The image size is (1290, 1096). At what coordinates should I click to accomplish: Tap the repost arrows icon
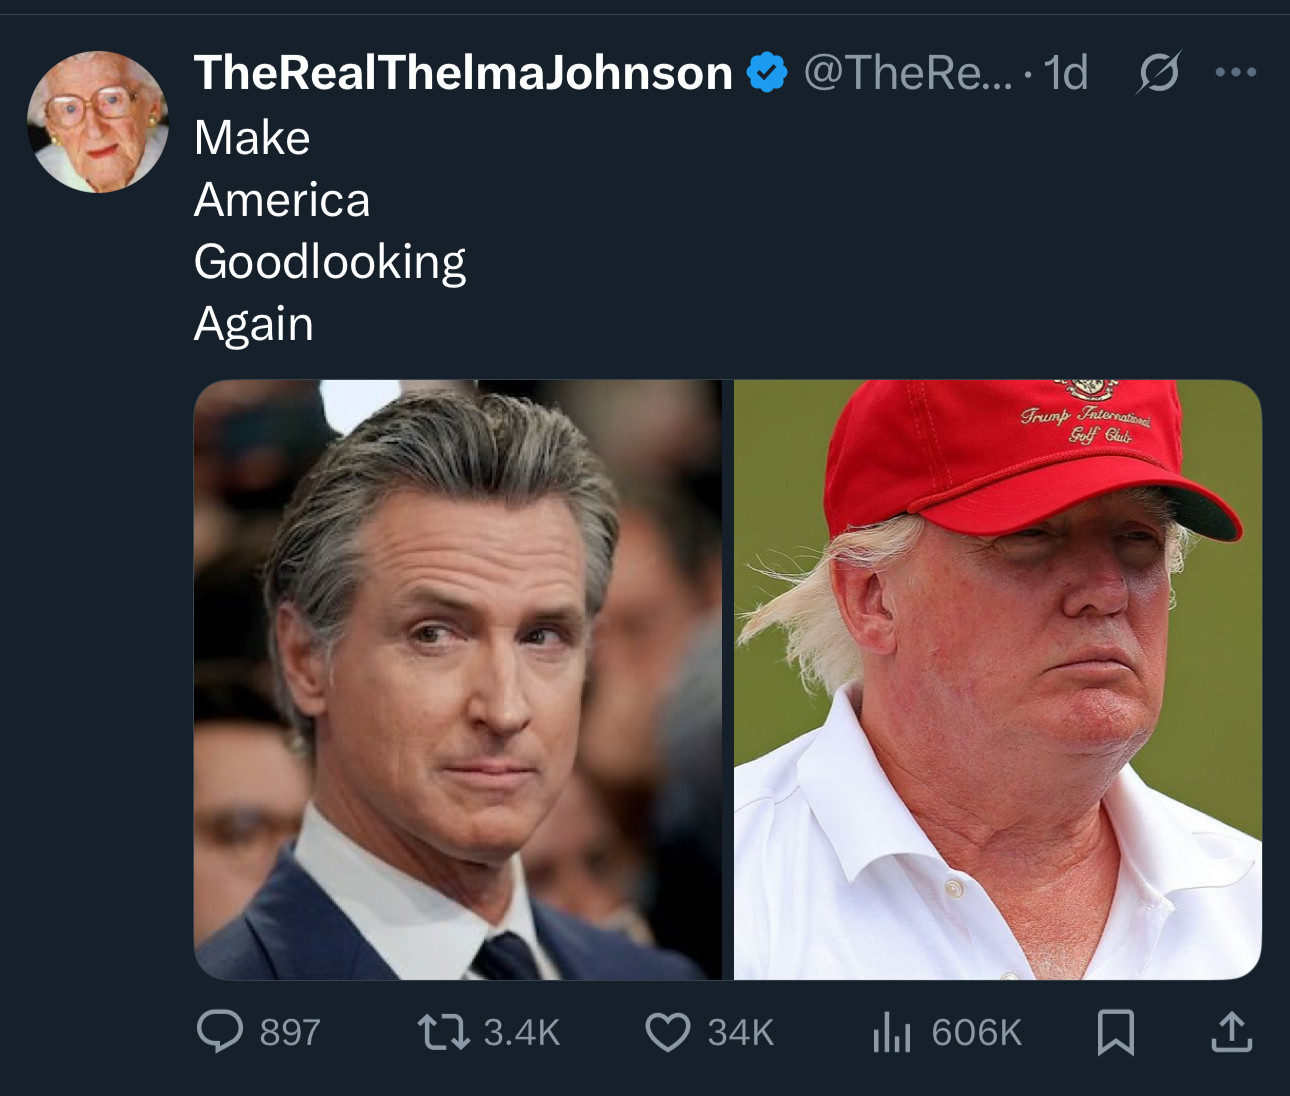(444, 1032)
